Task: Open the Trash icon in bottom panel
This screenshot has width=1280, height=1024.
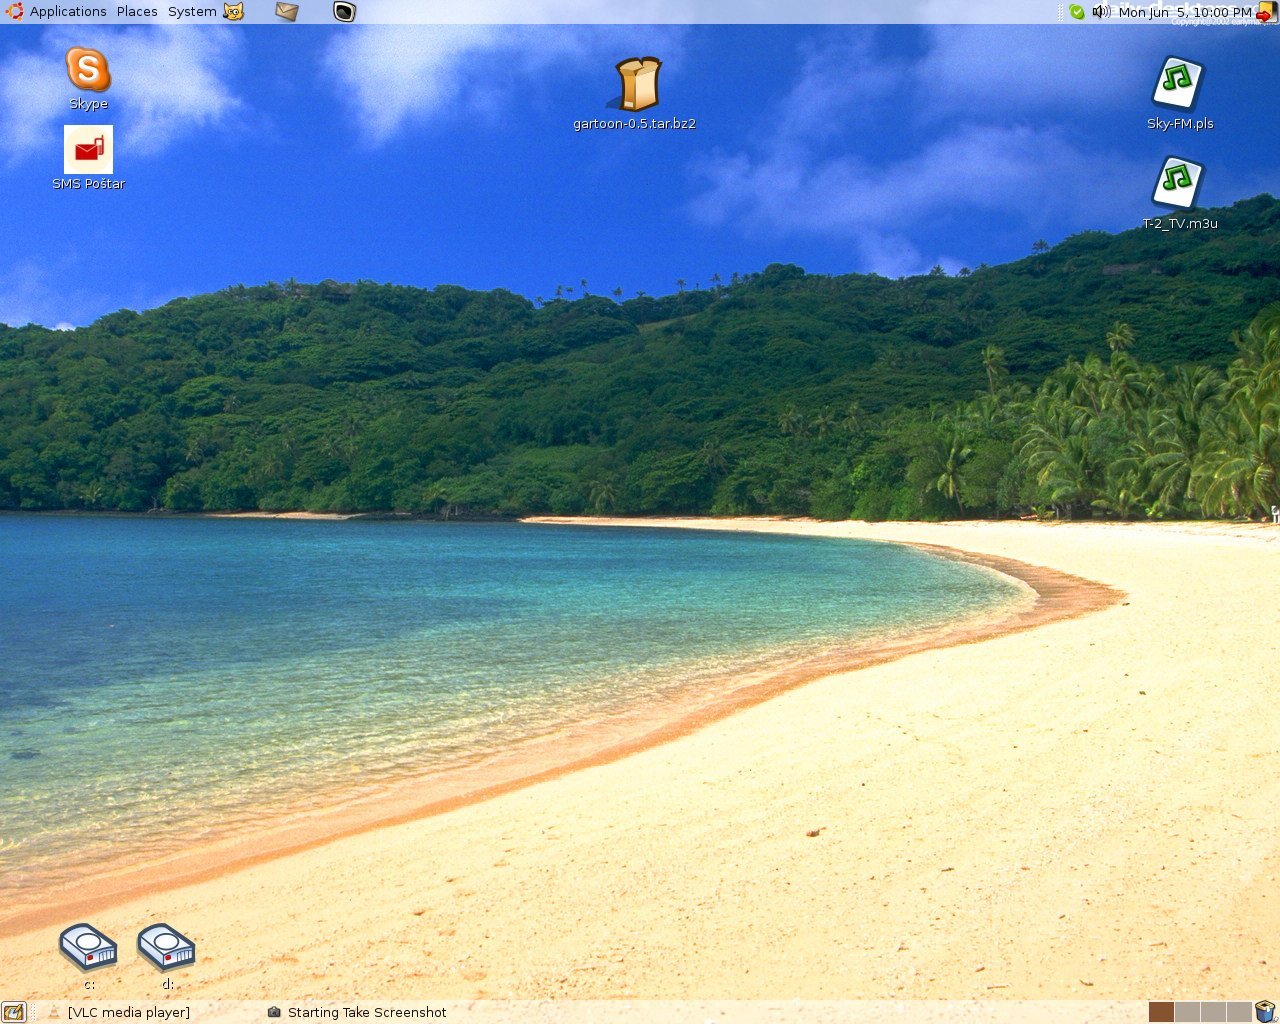Action: point(1266,1012)
